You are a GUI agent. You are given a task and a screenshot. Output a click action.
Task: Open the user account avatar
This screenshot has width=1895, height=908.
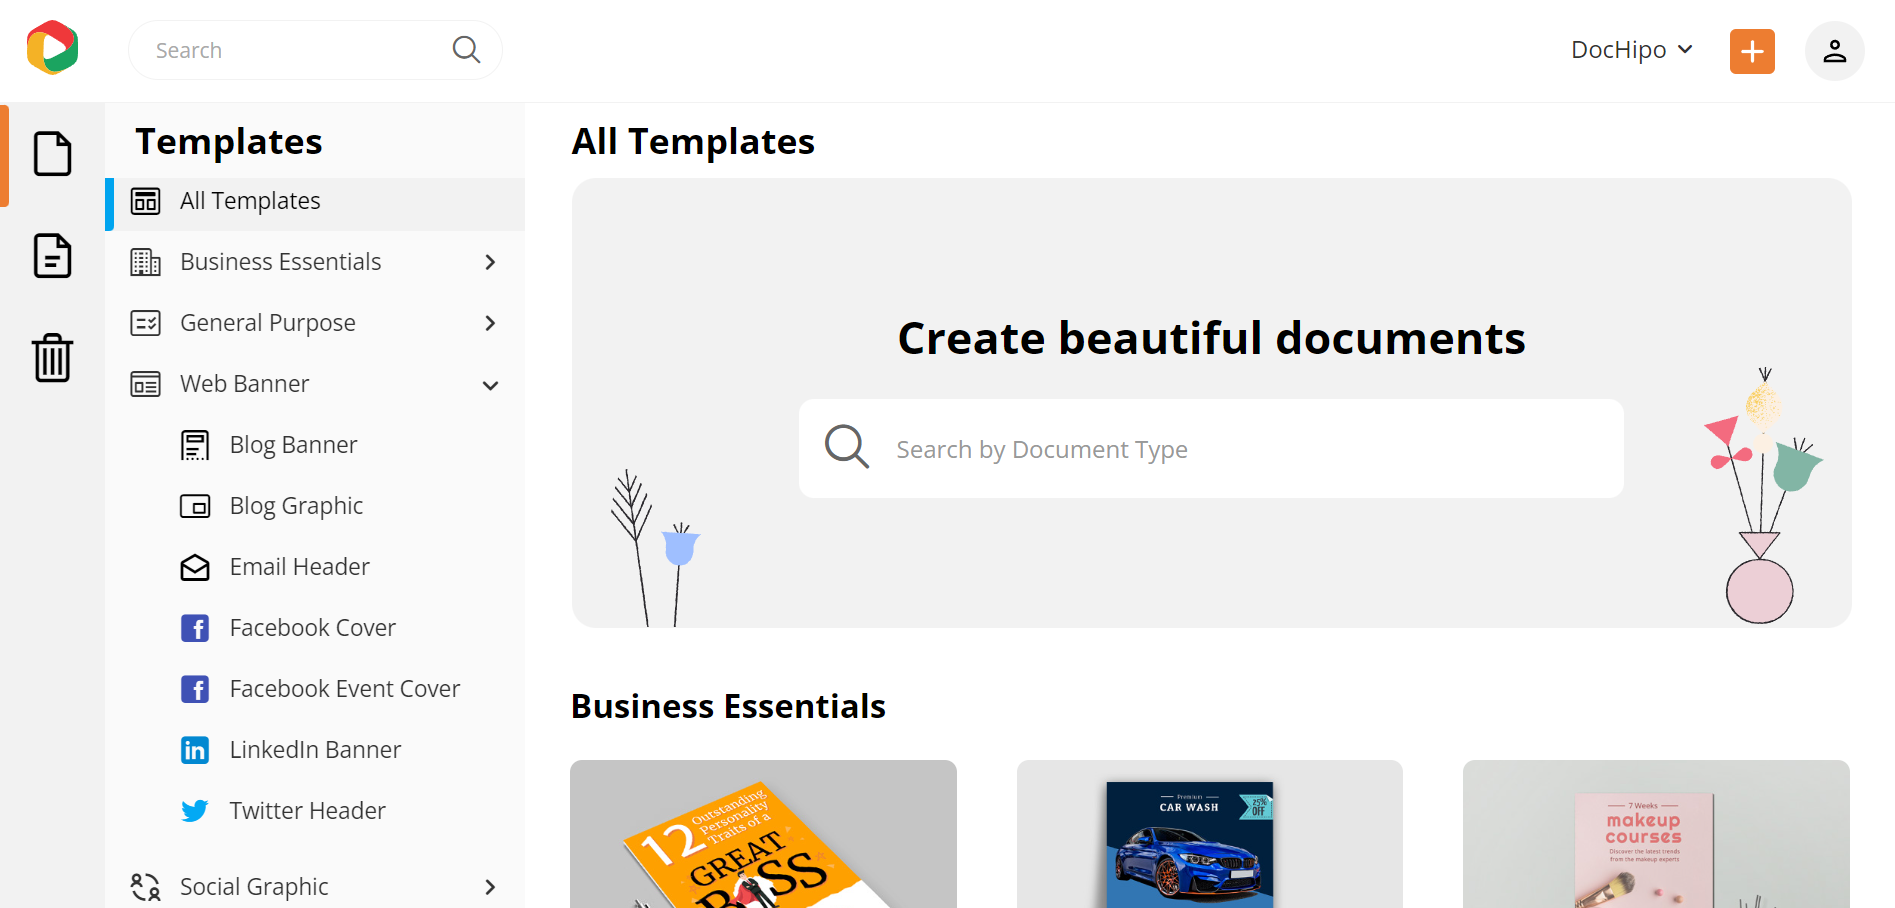click(1834, 50)
